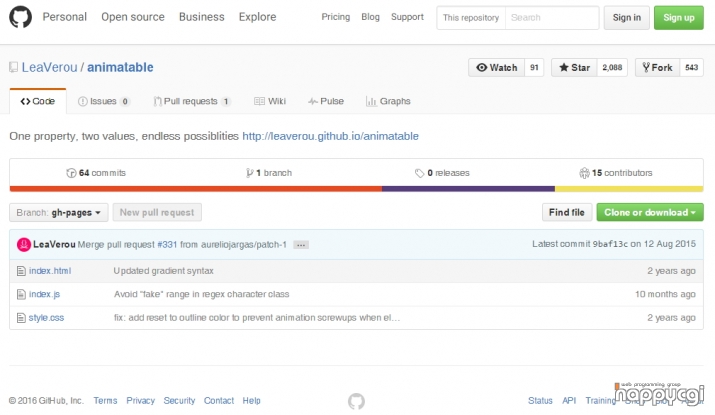View the 2,088 stargazers count
The width and height of the screenshot is (715, 415).
612,67
